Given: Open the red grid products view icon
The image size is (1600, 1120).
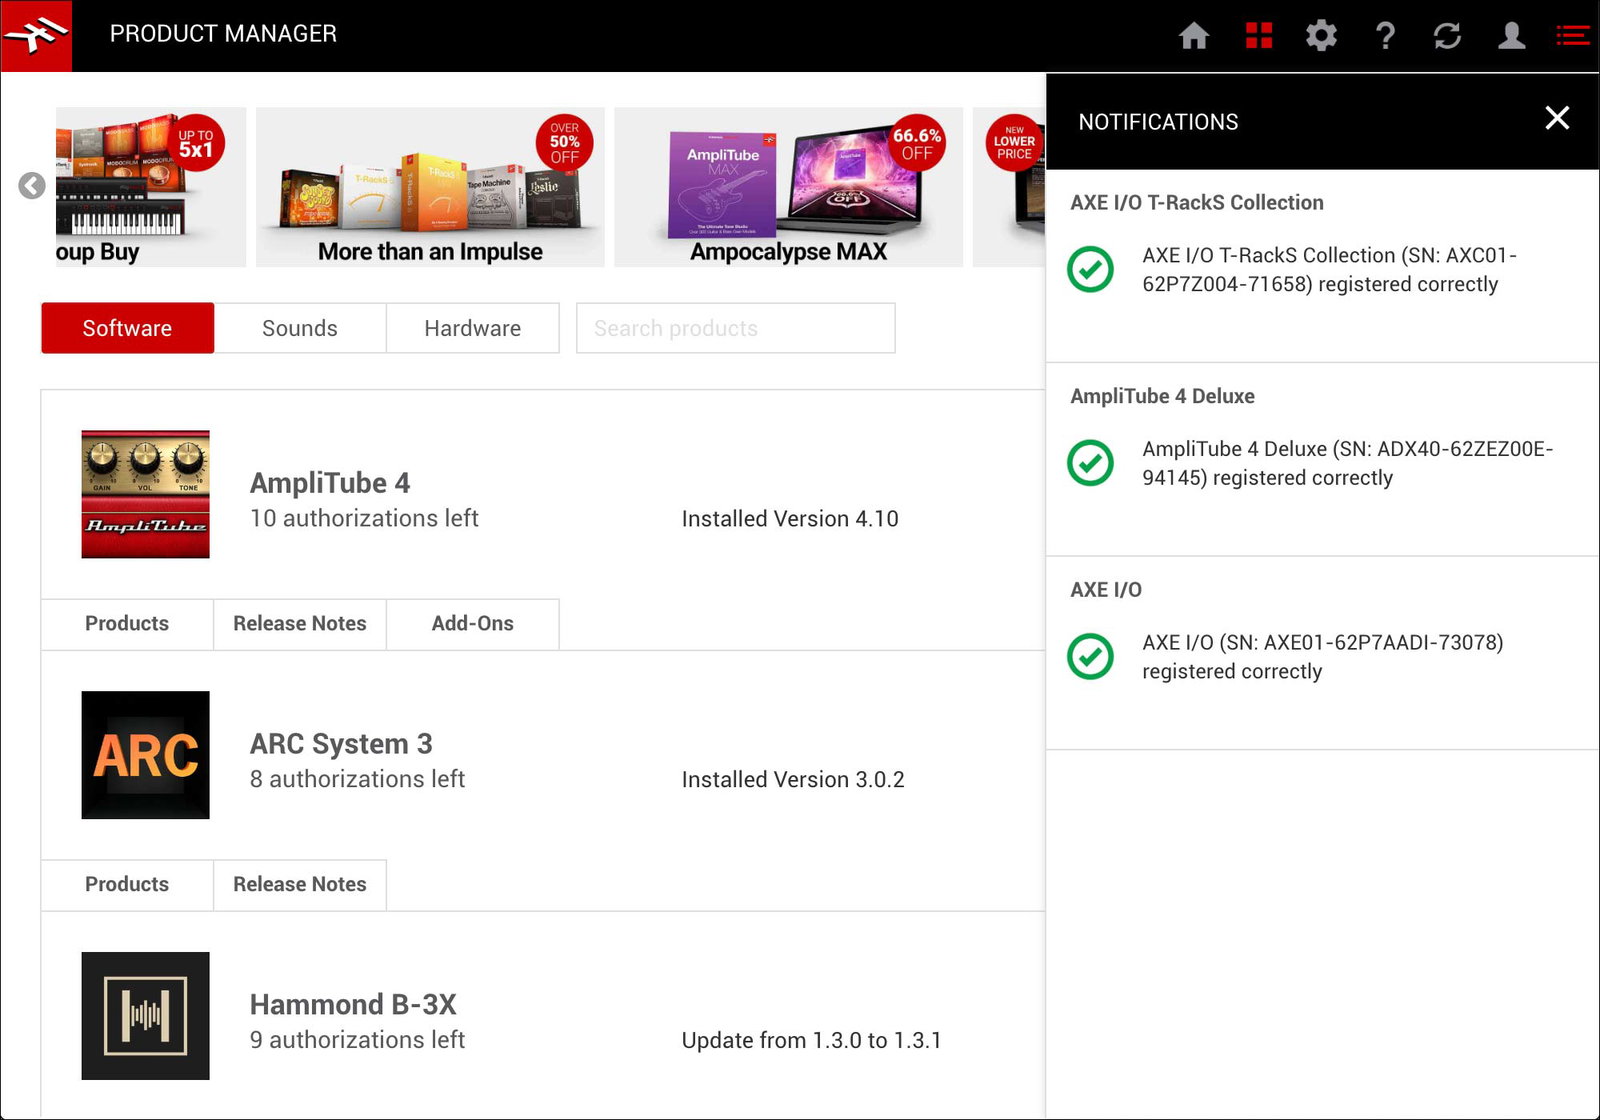Looking at the screenshot, I should [x=1258, y=36].
